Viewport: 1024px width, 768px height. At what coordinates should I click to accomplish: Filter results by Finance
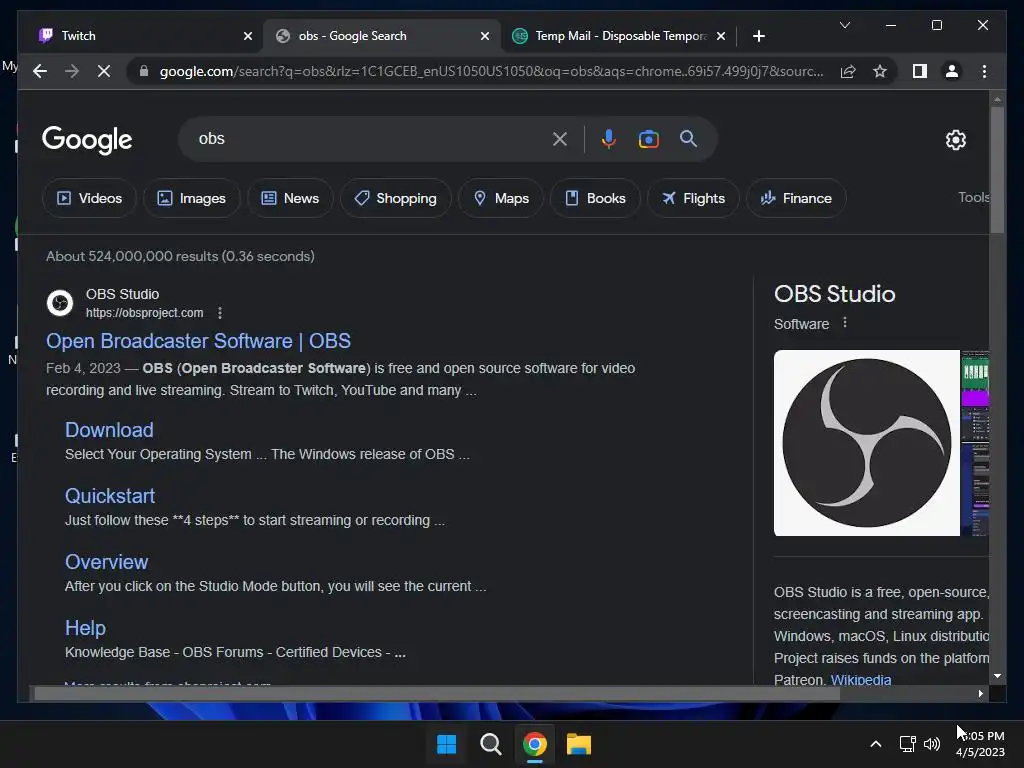click(796, 198)
